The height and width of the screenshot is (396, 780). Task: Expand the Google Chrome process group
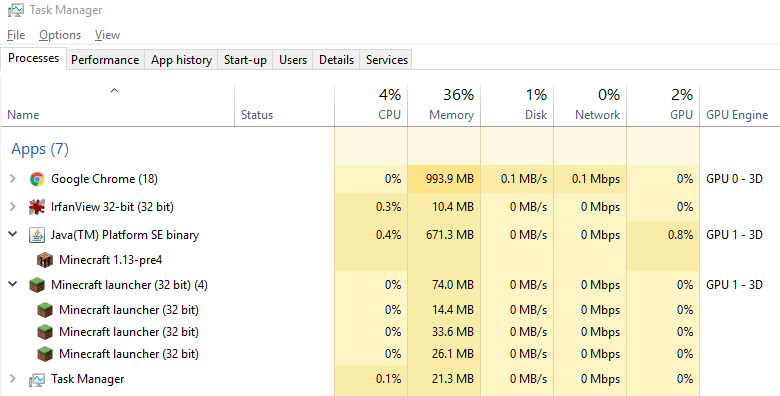[13, 179]
